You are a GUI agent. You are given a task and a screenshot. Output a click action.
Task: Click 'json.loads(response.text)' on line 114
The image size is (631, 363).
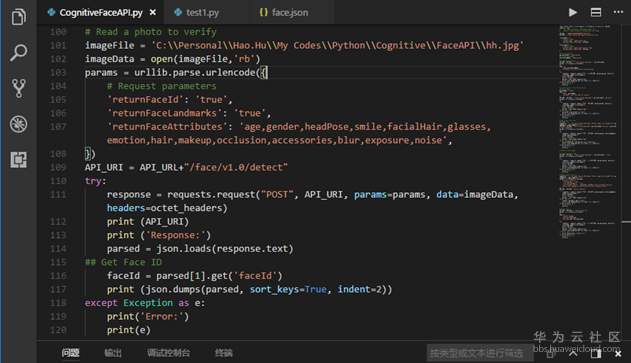pos(225,248)
